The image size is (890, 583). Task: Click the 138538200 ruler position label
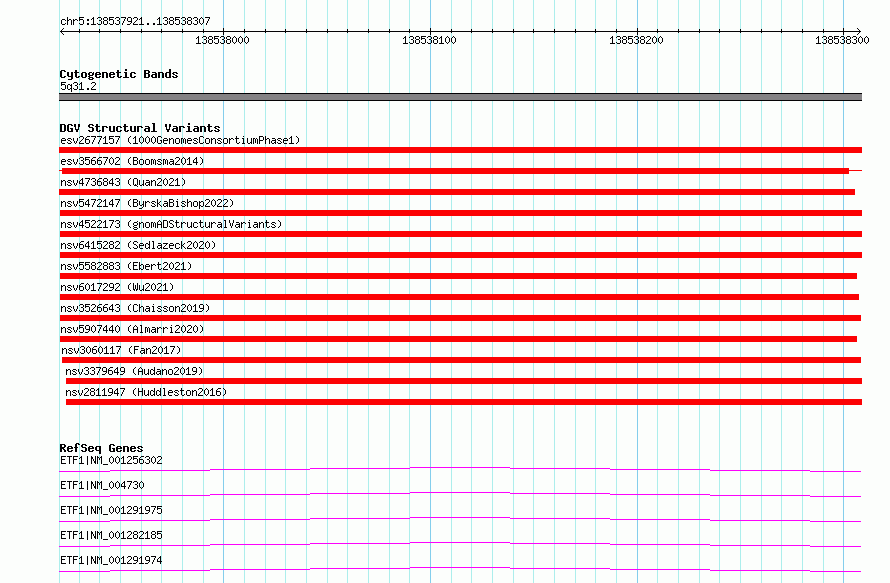pos(636,40)
